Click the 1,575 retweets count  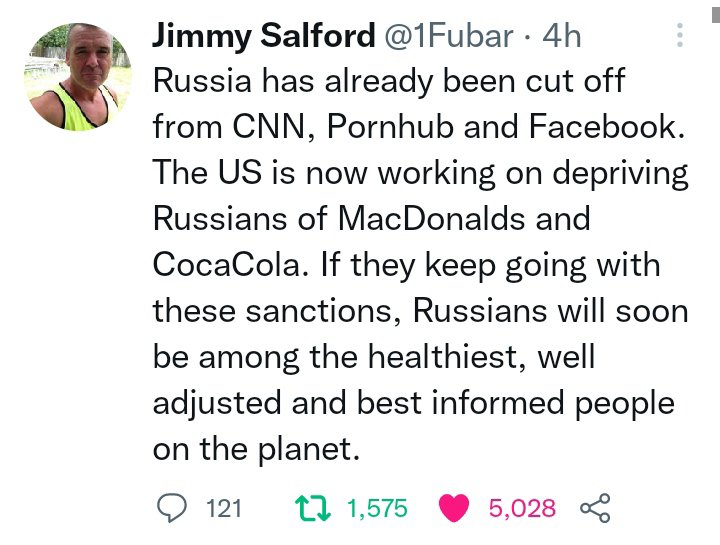click(x=377, y=508)
